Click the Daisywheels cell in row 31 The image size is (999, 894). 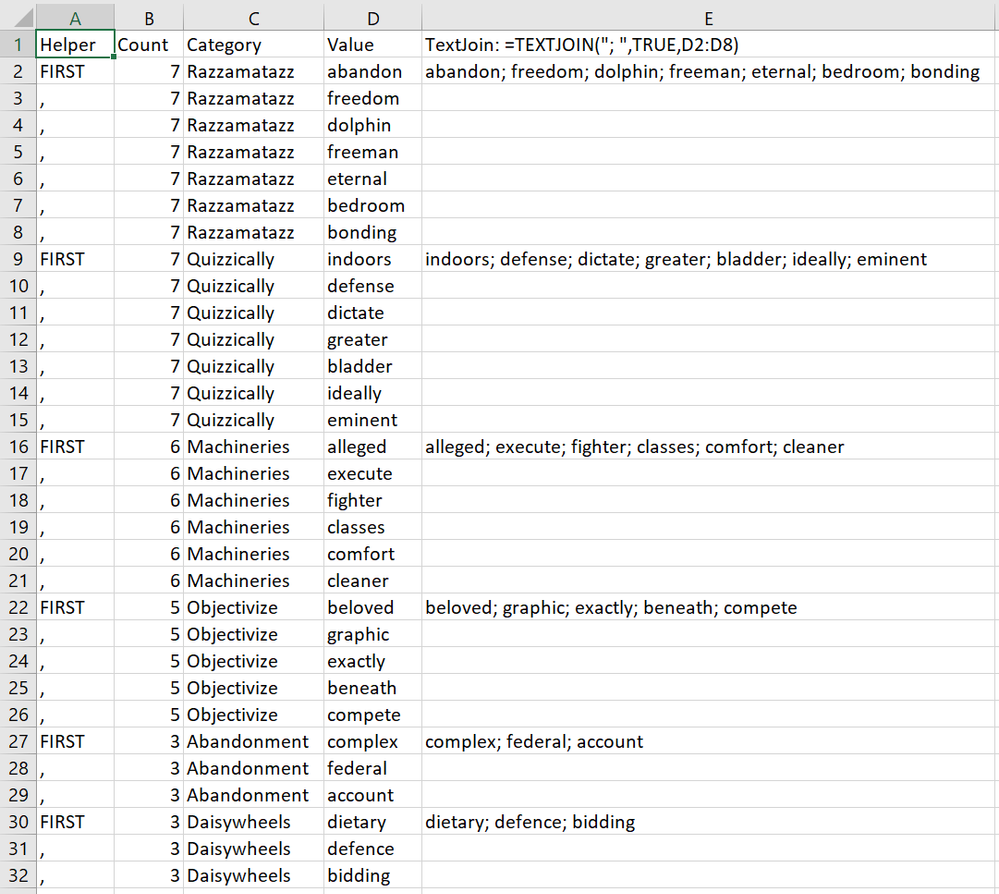(254, 849)
